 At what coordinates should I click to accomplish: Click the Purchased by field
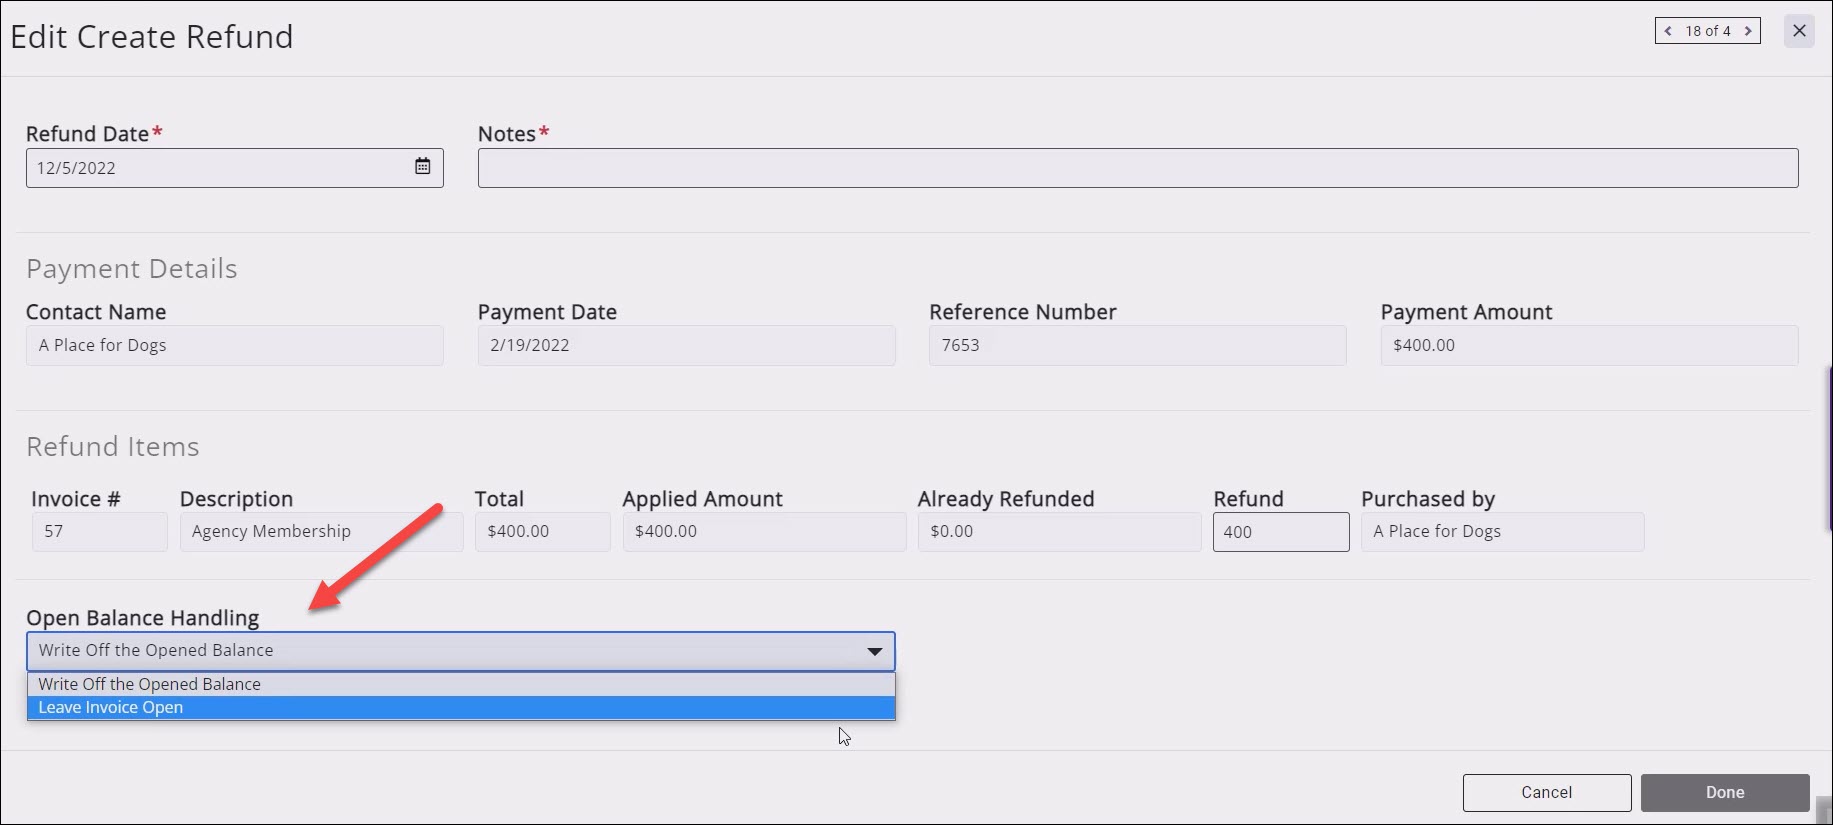pyautogui.click(x=1502, y=532)
